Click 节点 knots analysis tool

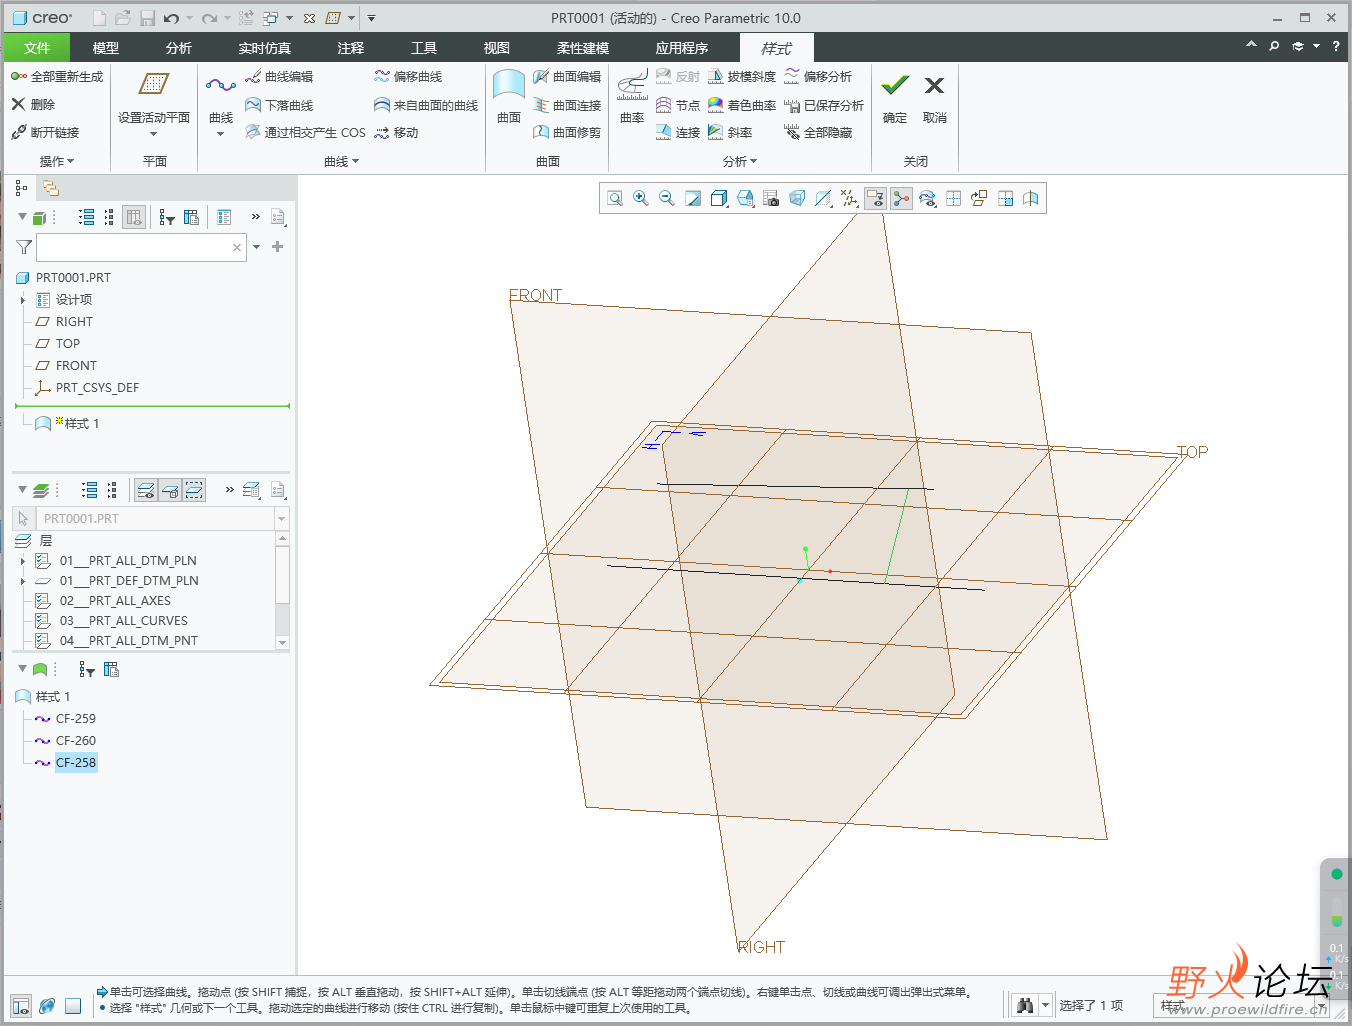[x=678, y=105]
